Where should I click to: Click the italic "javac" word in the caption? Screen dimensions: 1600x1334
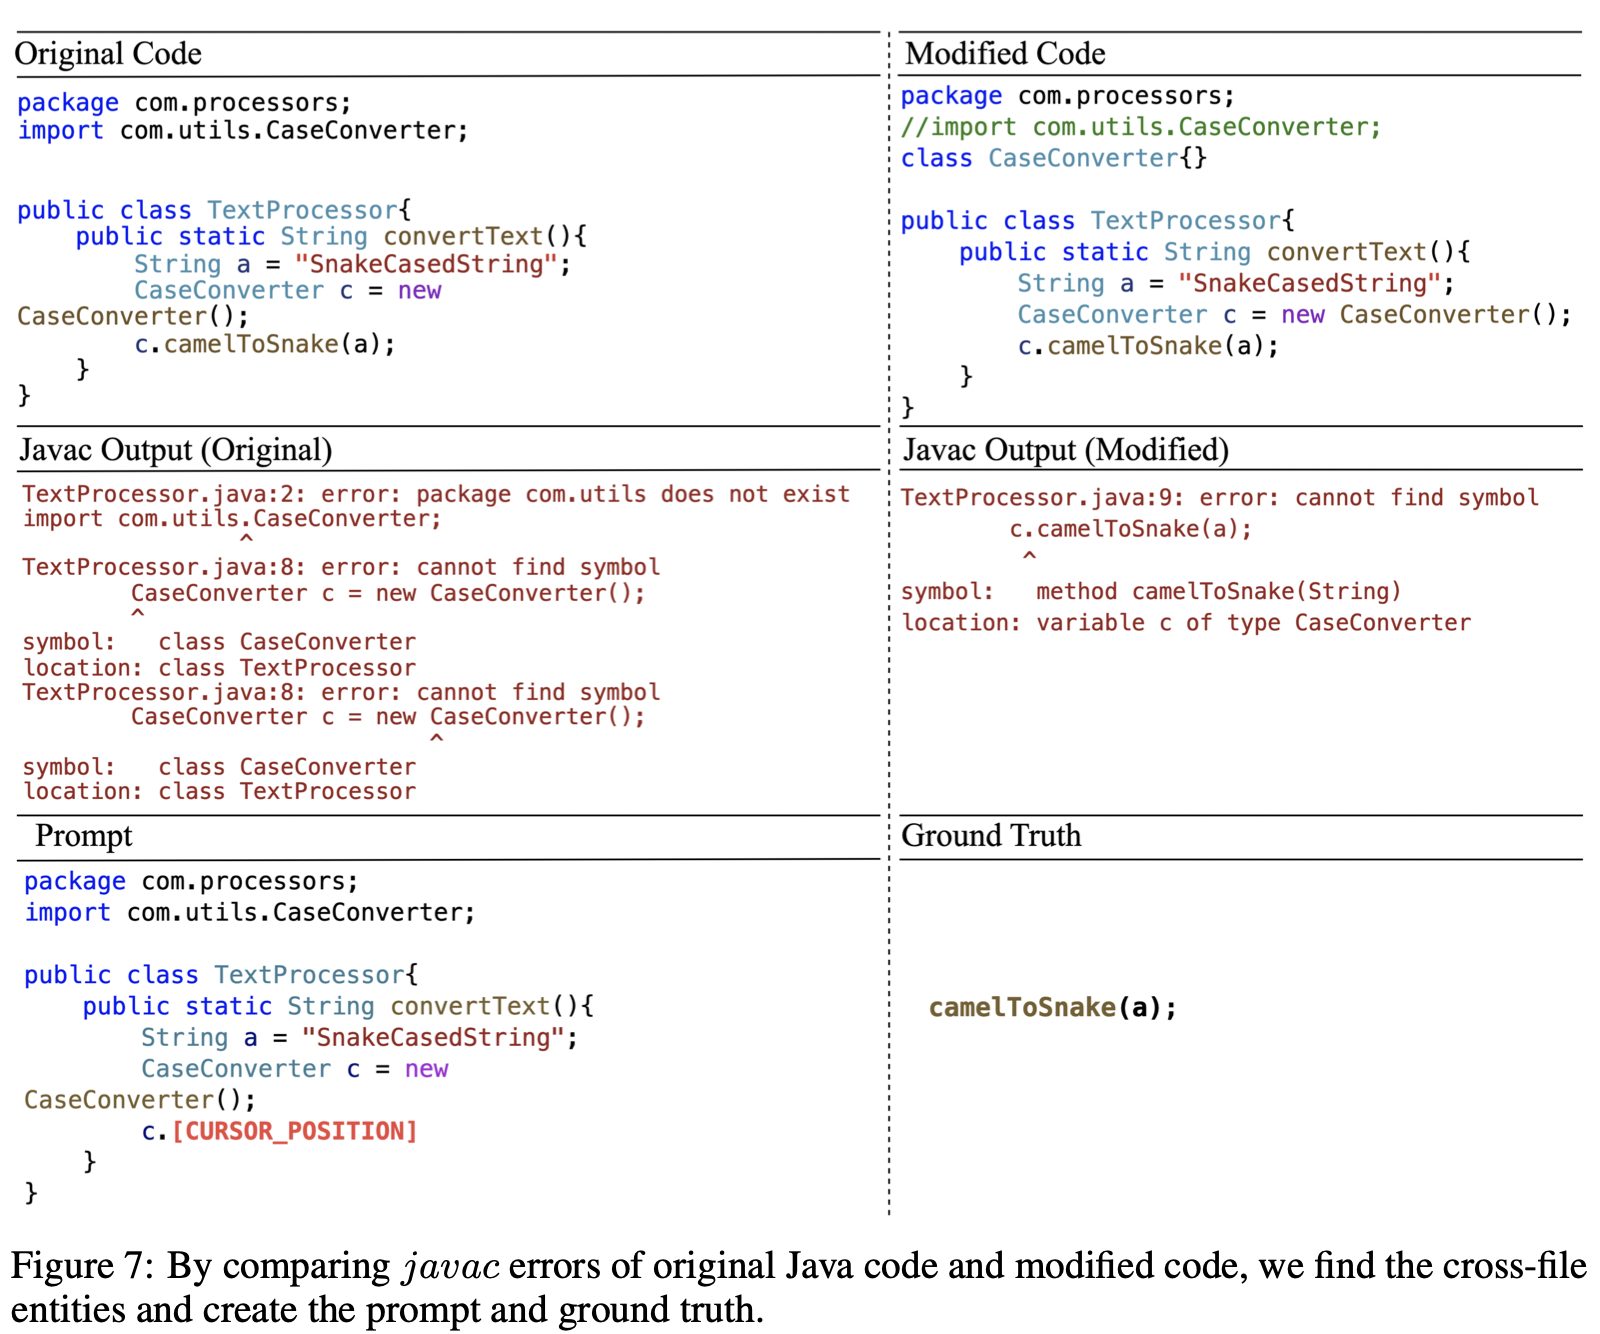(451, 1268)
